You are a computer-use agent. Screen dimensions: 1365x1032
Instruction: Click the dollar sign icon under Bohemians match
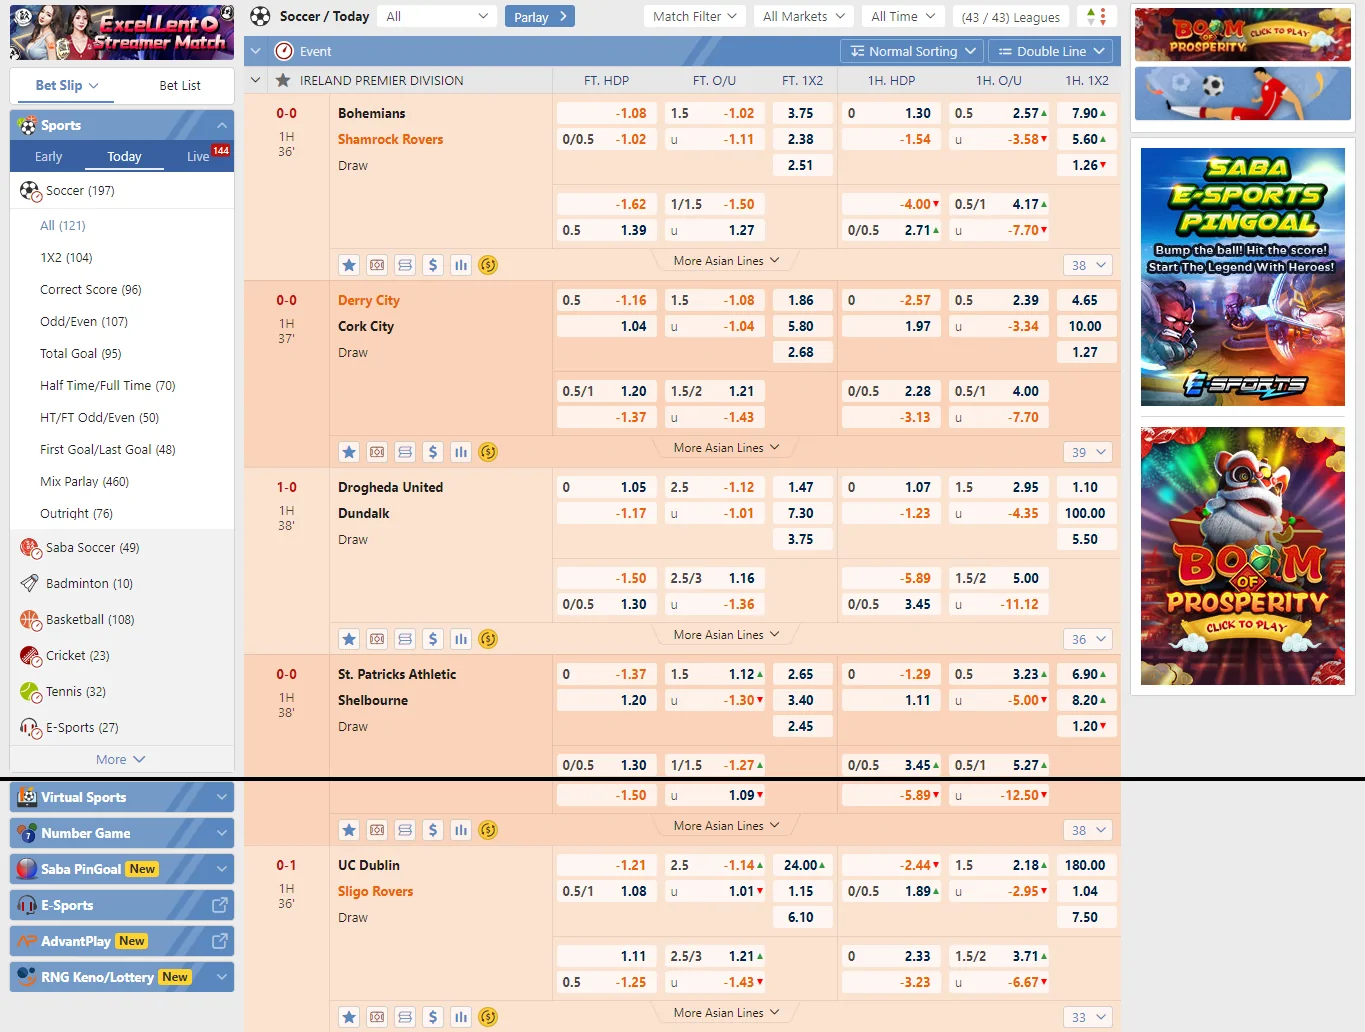click(433, 265)
